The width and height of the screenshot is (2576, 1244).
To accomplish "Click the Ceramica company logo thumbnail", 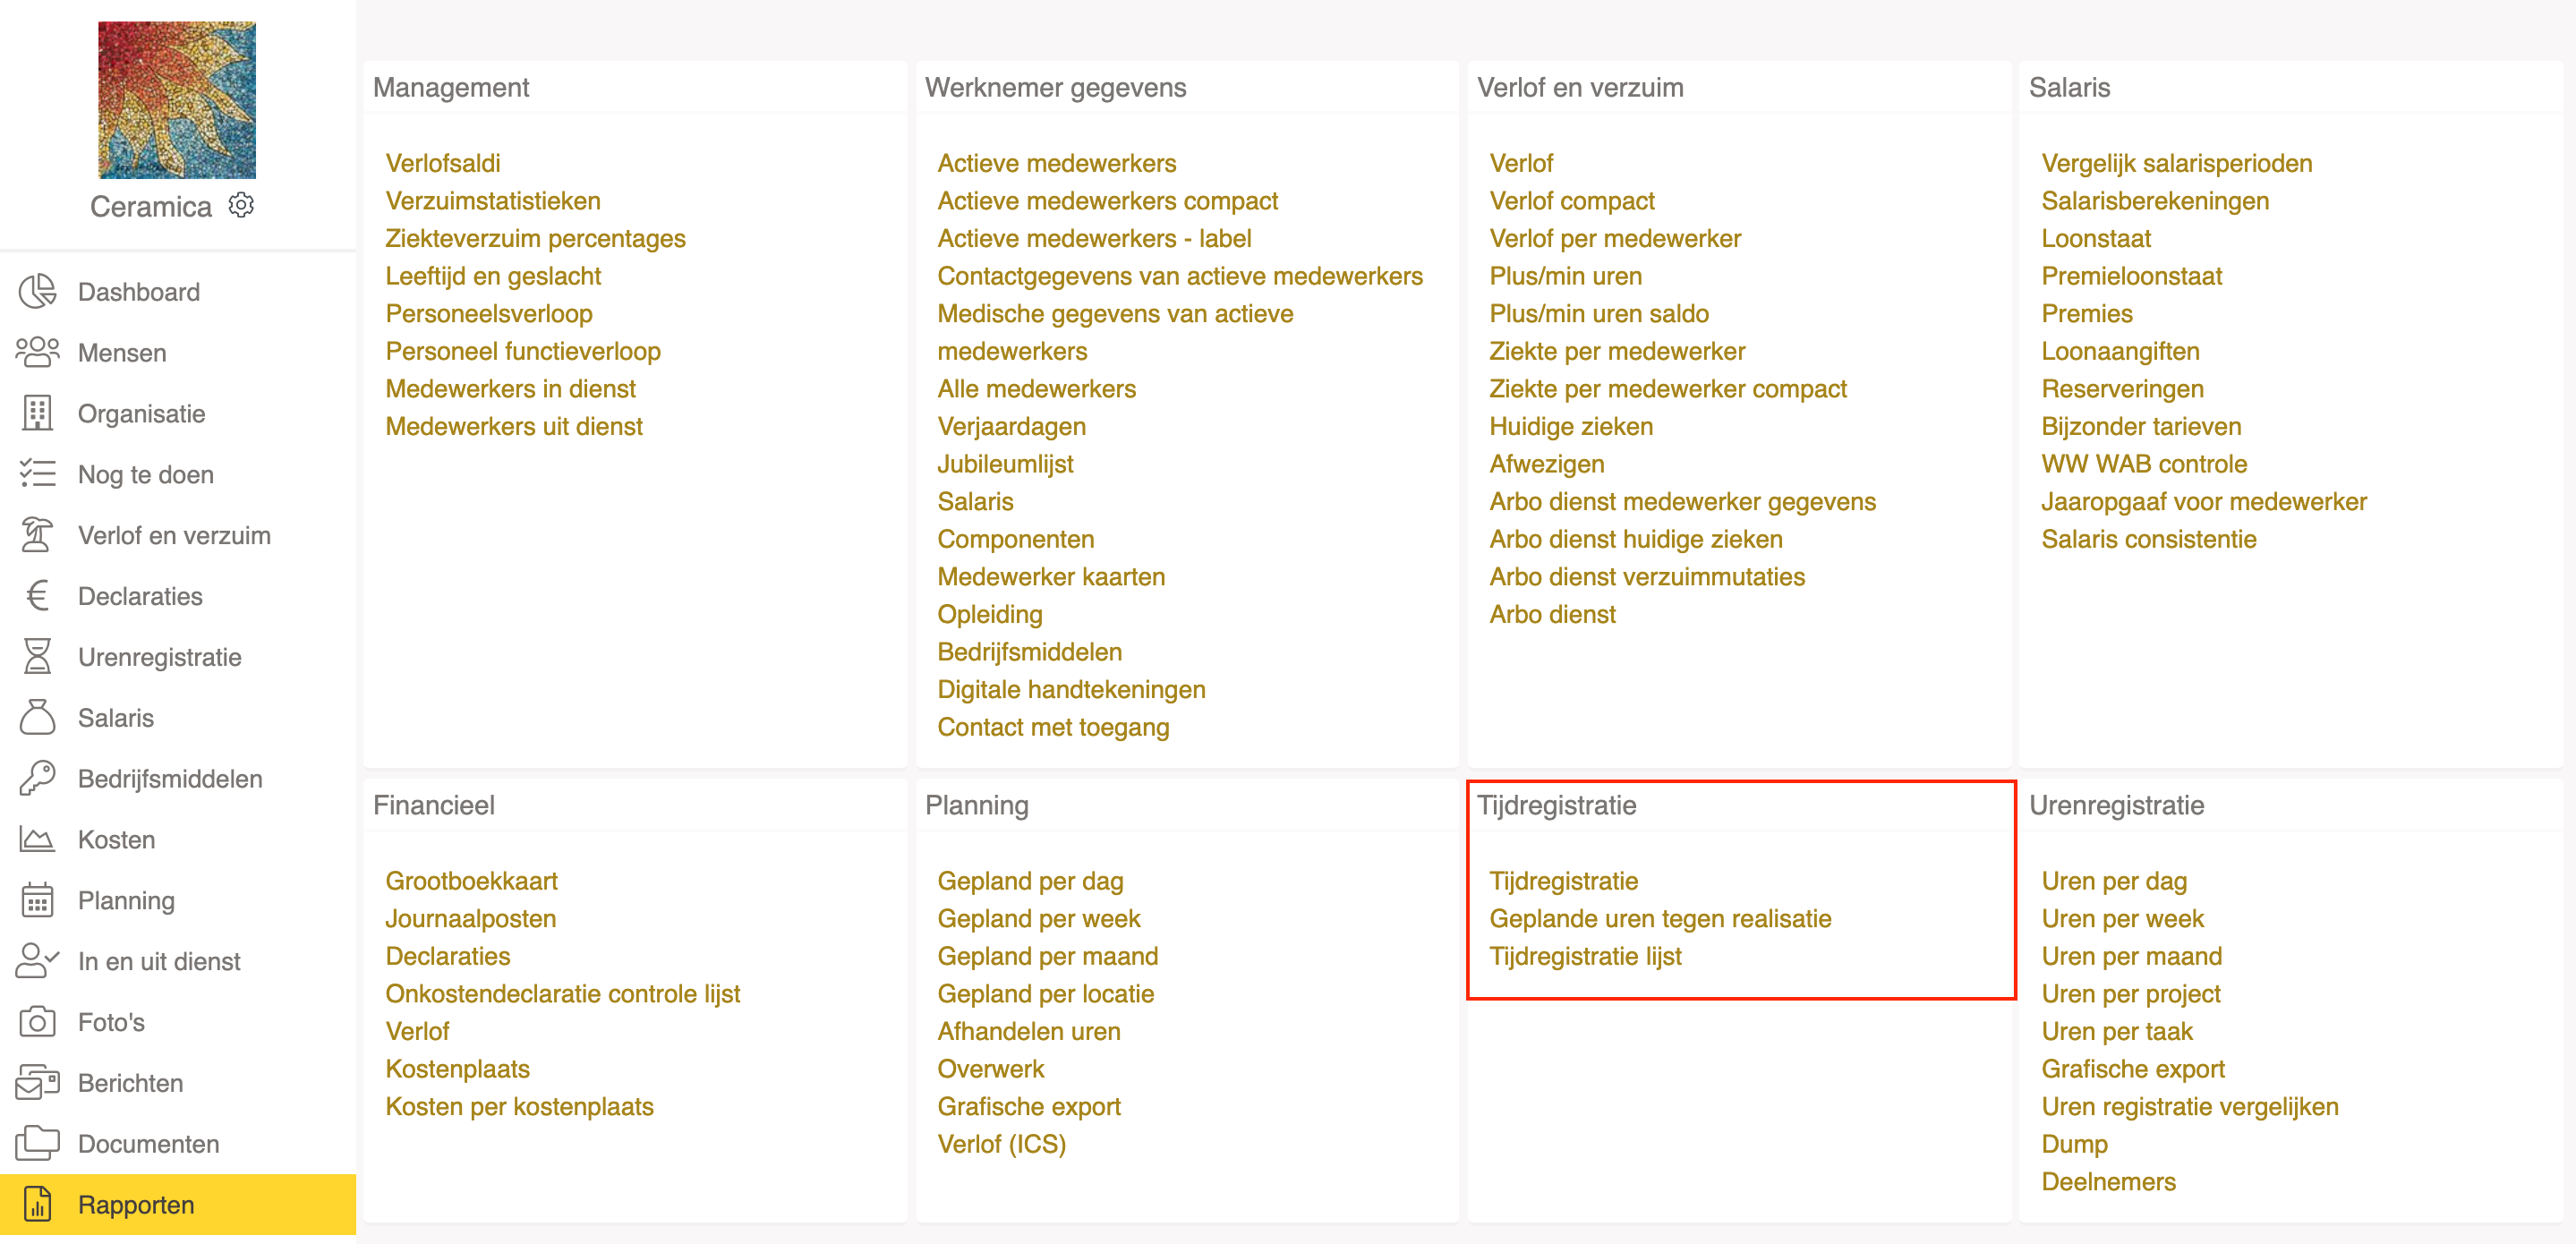I will 177,100.
